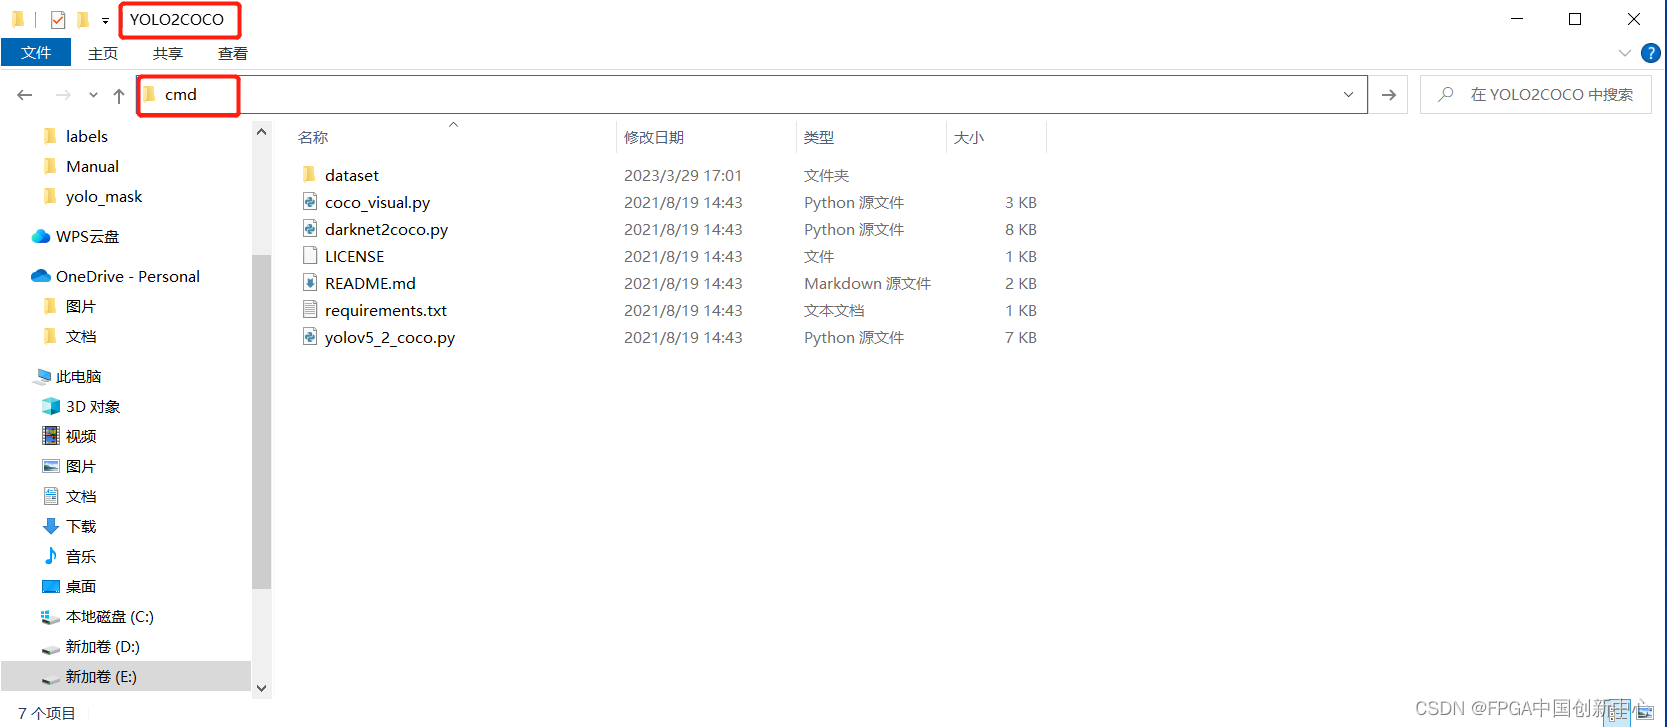Open WPS云盘 in navigation pane
The height and width of the screenshot is (727, 1667).
tap(87, 236)
